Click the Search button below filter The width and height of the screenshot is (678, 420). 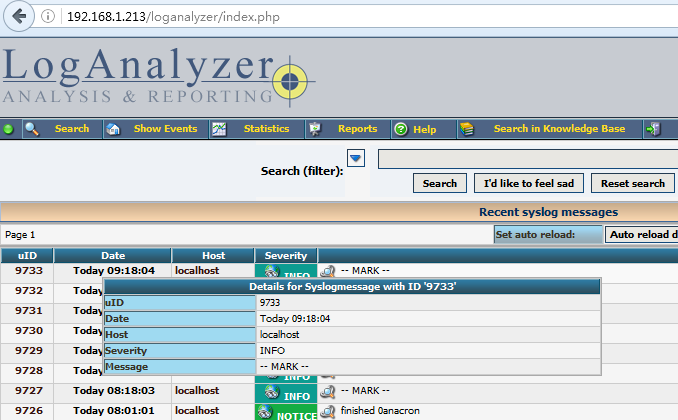click(440, 183)
